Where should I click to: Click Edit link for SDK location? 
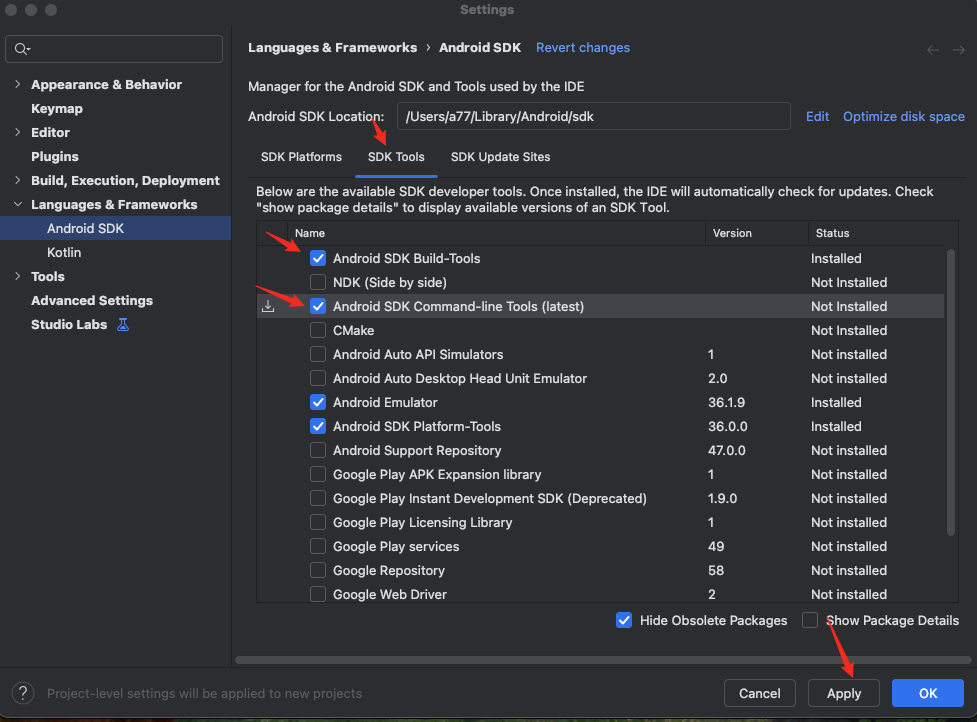tap(817, 116)
